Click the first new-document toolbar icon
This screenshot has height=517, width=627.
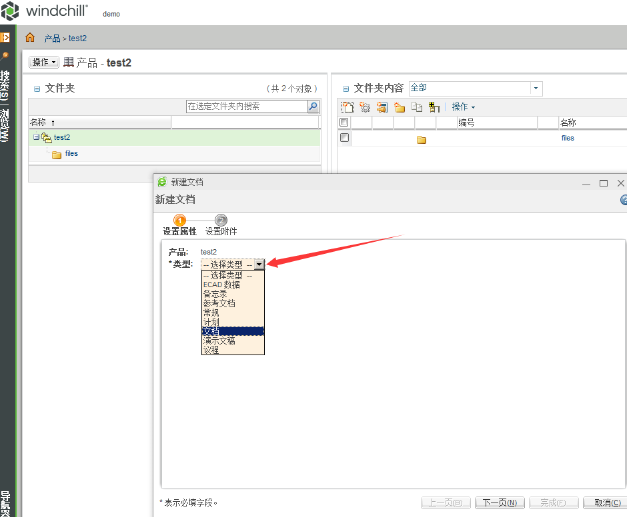[347, 107]
